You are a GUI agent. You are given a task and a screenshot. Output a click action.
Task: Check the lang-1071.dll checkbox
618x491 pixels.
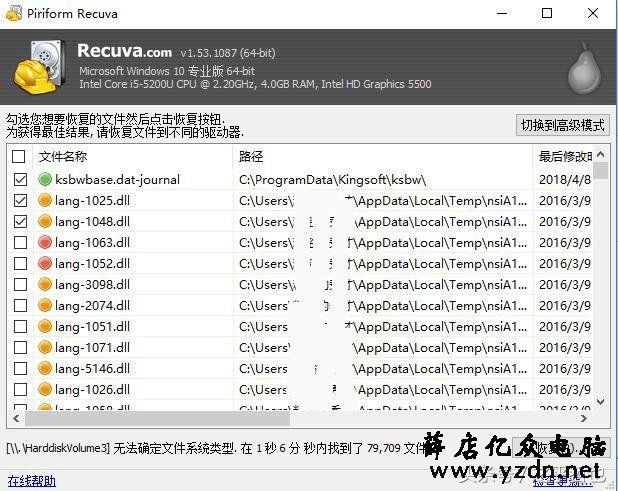click(20, 347)
